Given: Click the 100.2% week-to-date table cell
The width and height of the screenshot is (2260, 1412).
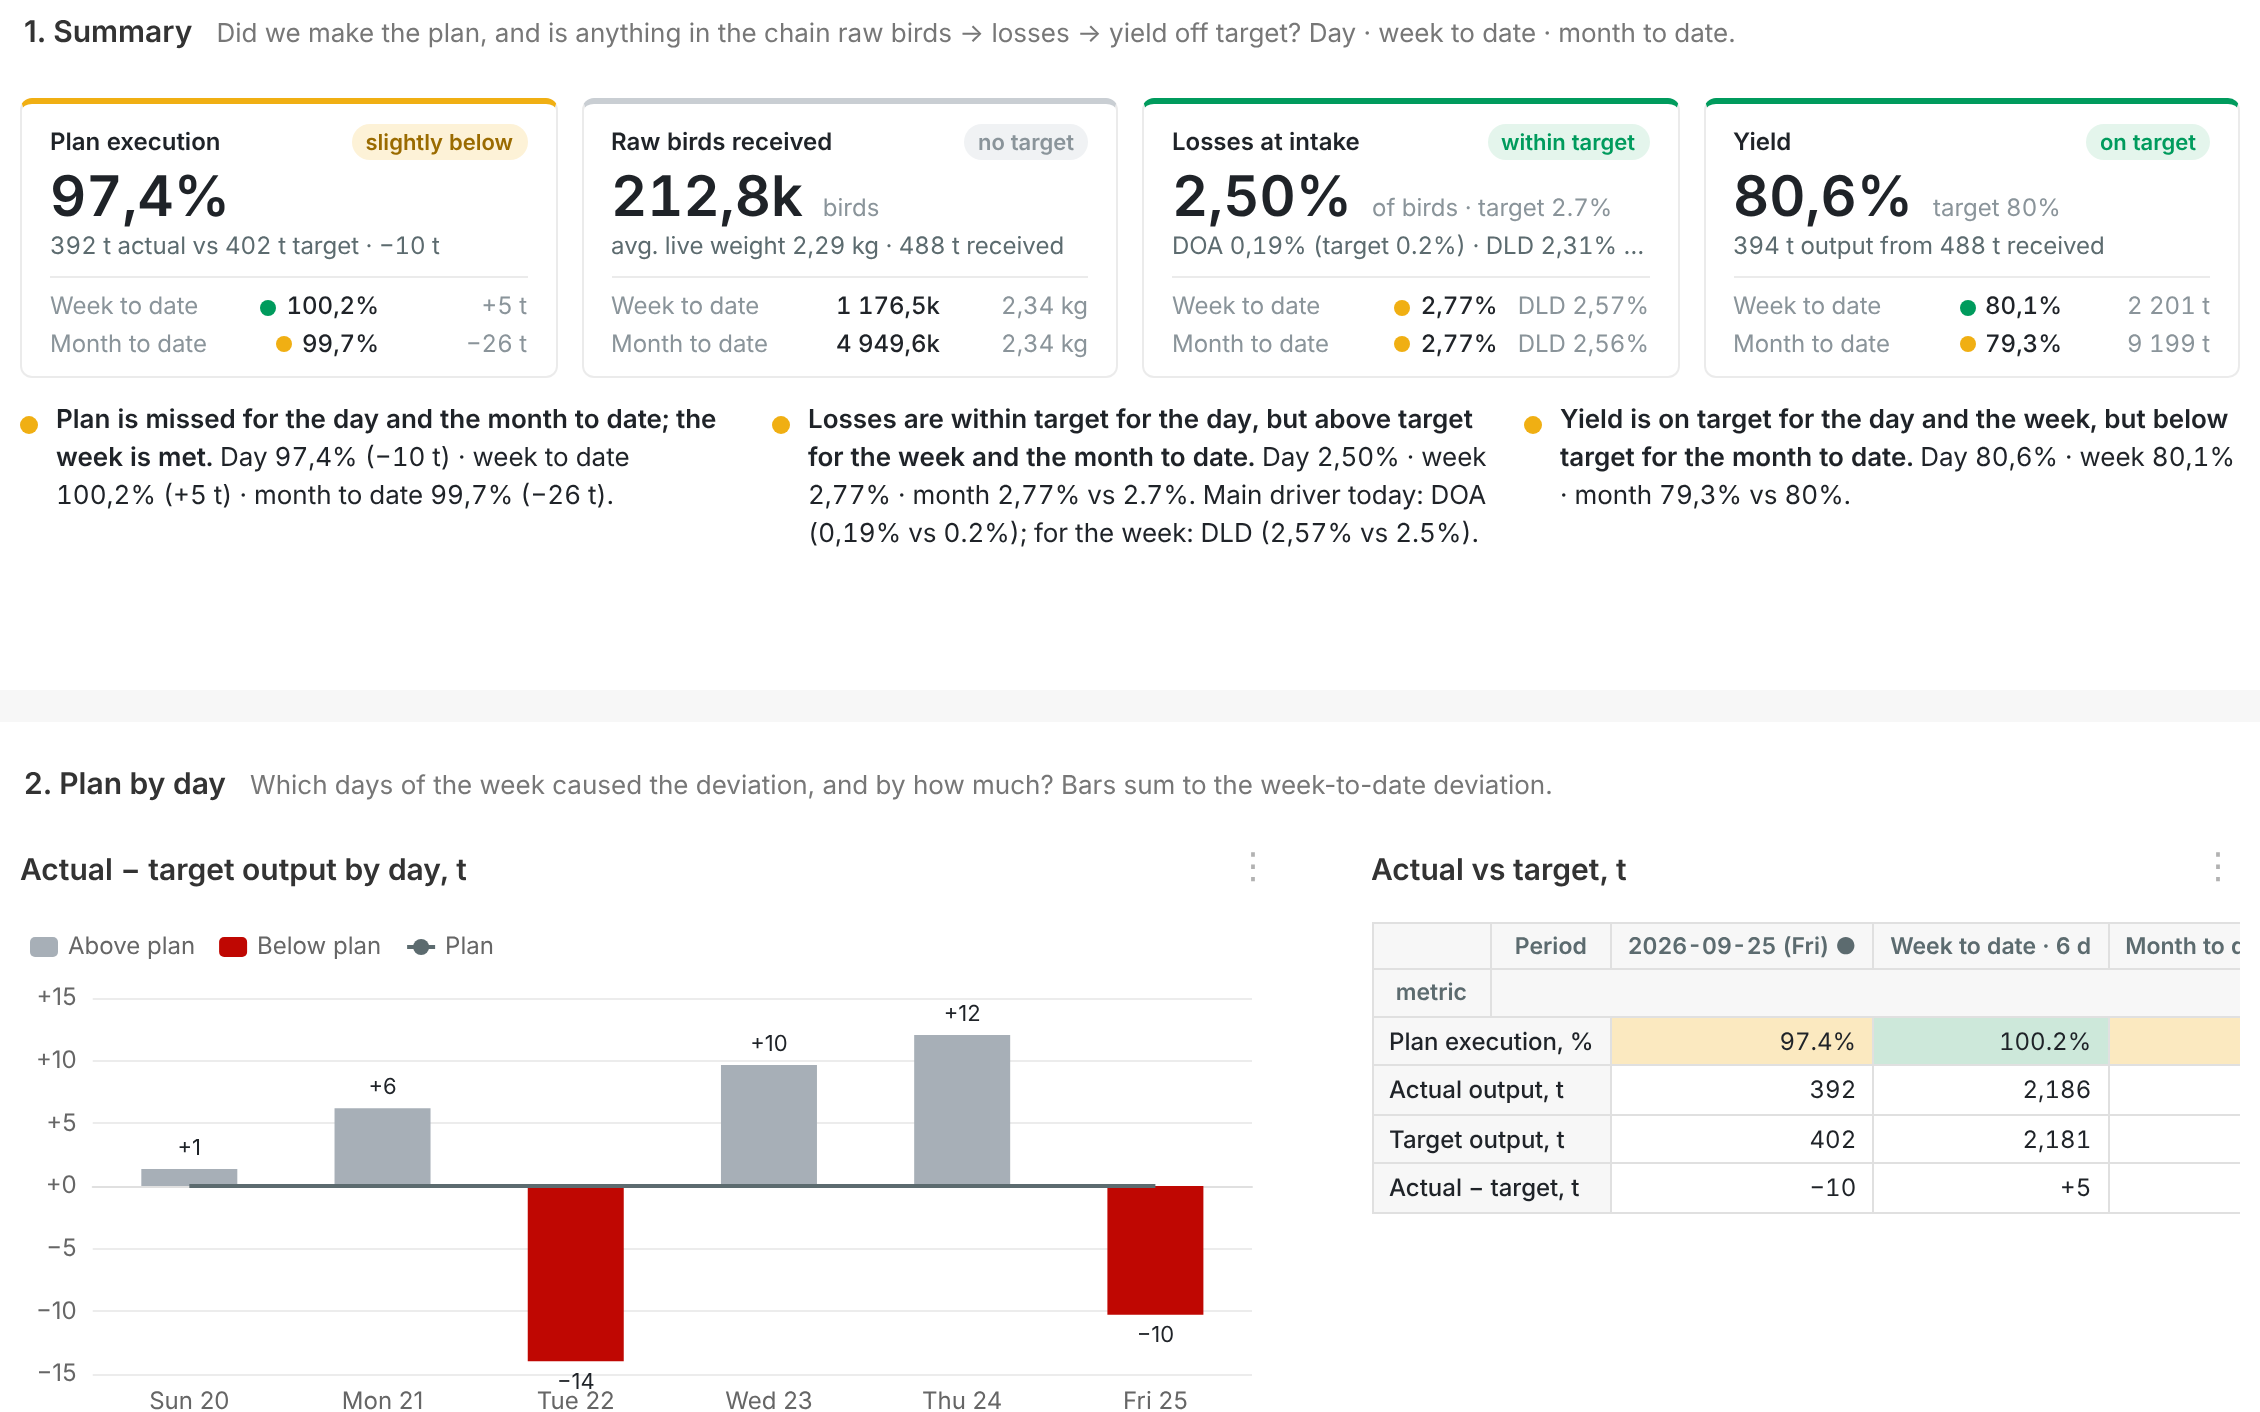Looking at the screenshot, I should (1991, 1041).
